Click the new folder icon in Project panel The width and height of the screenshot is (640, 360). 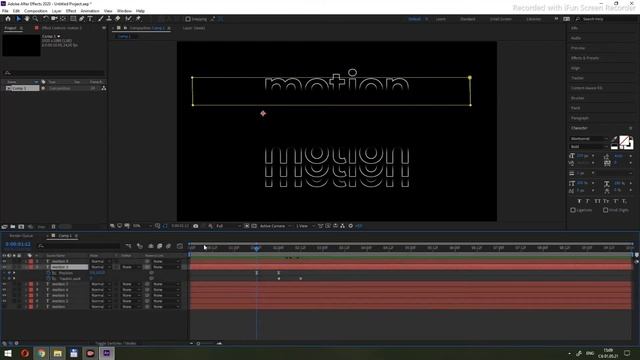pyautogui.click(x=13, y=227)
